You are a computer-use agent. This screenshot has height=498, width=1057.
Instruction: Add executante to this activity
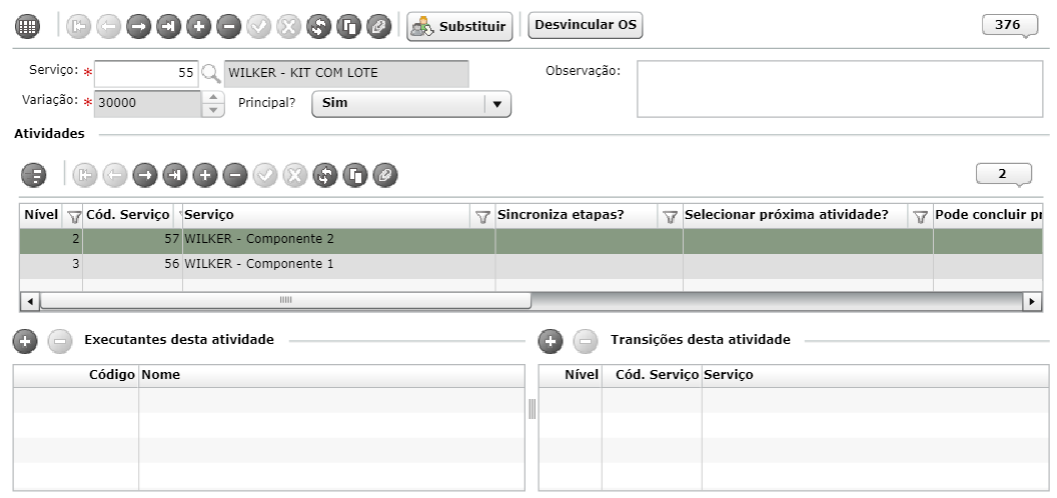25,342
